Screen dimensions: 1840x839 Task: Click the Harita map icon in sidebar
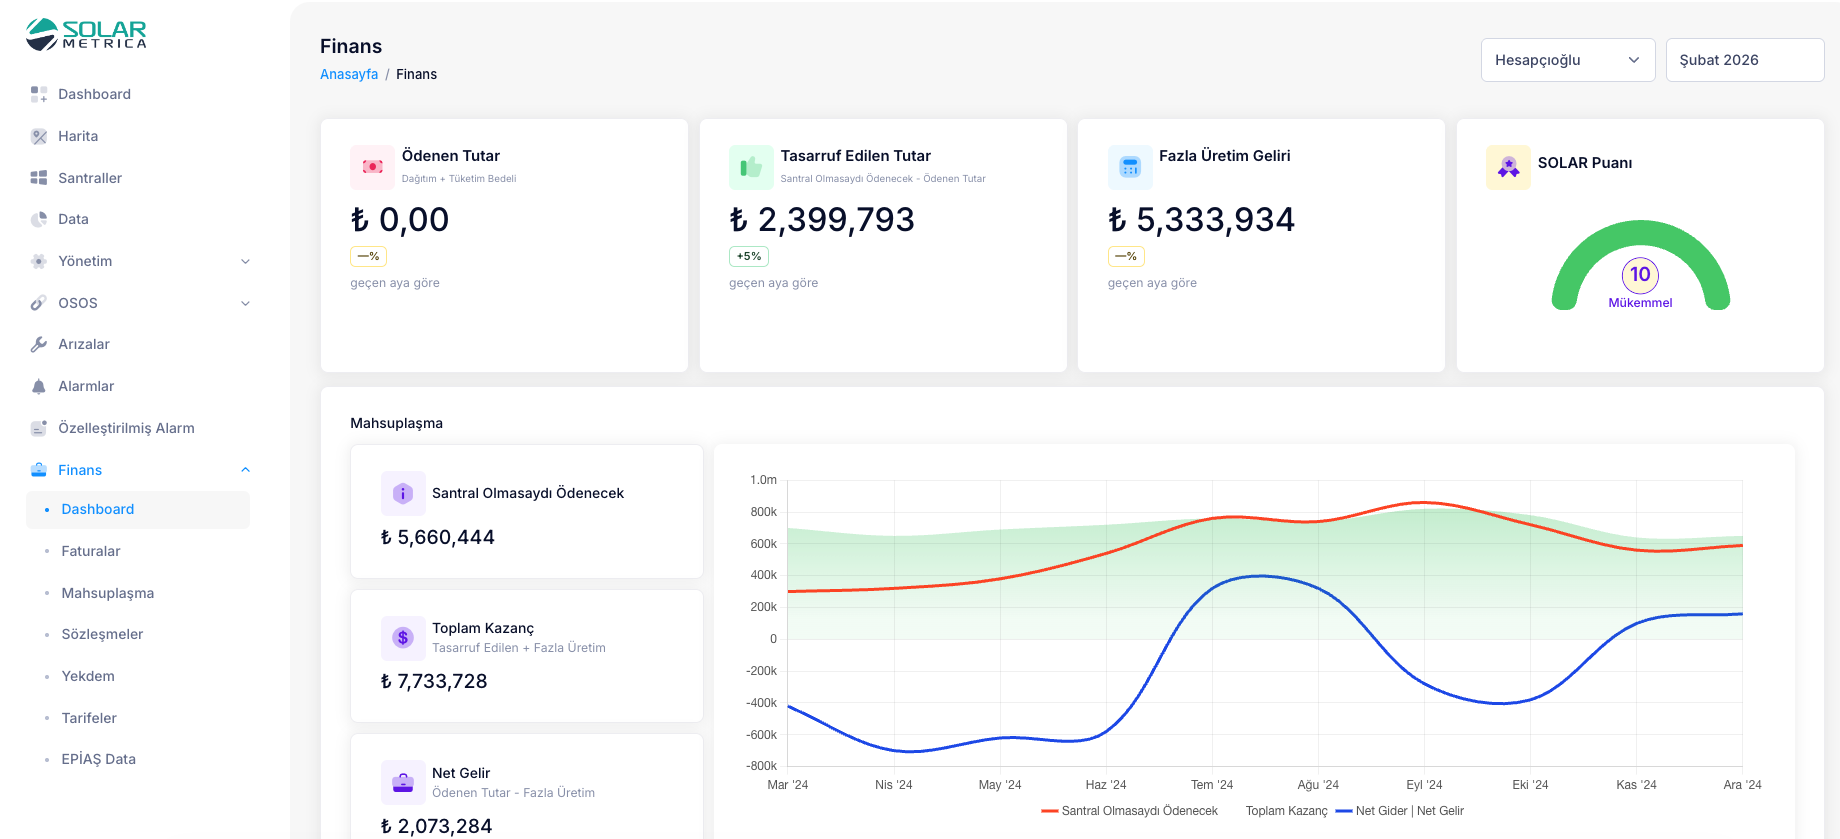tap(39, 136)
